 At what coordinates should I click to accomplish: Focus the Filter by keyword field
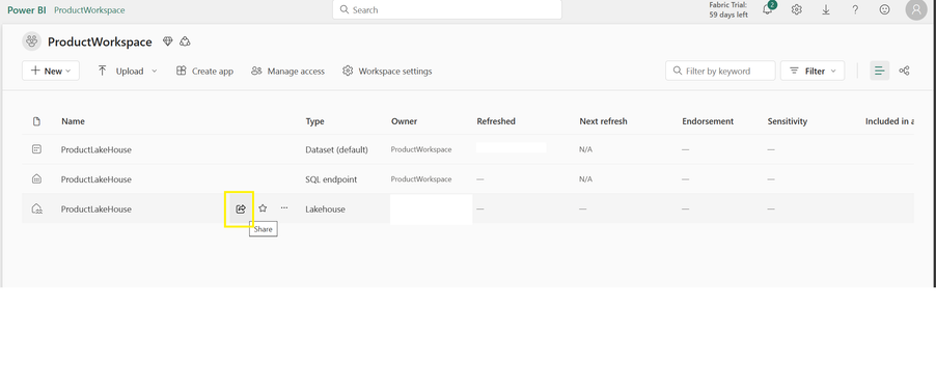720,70
